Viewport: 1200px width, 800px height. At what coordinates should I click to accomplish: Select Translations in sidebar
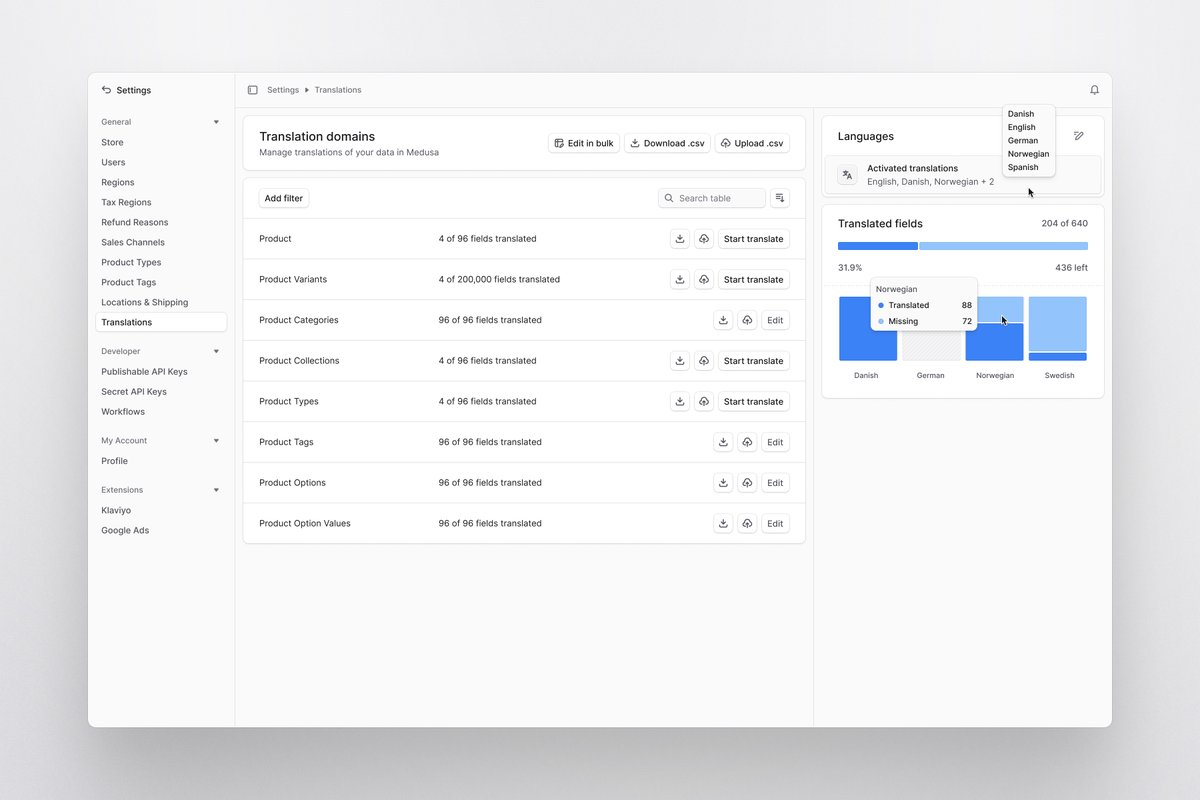(x=161, y=322)
